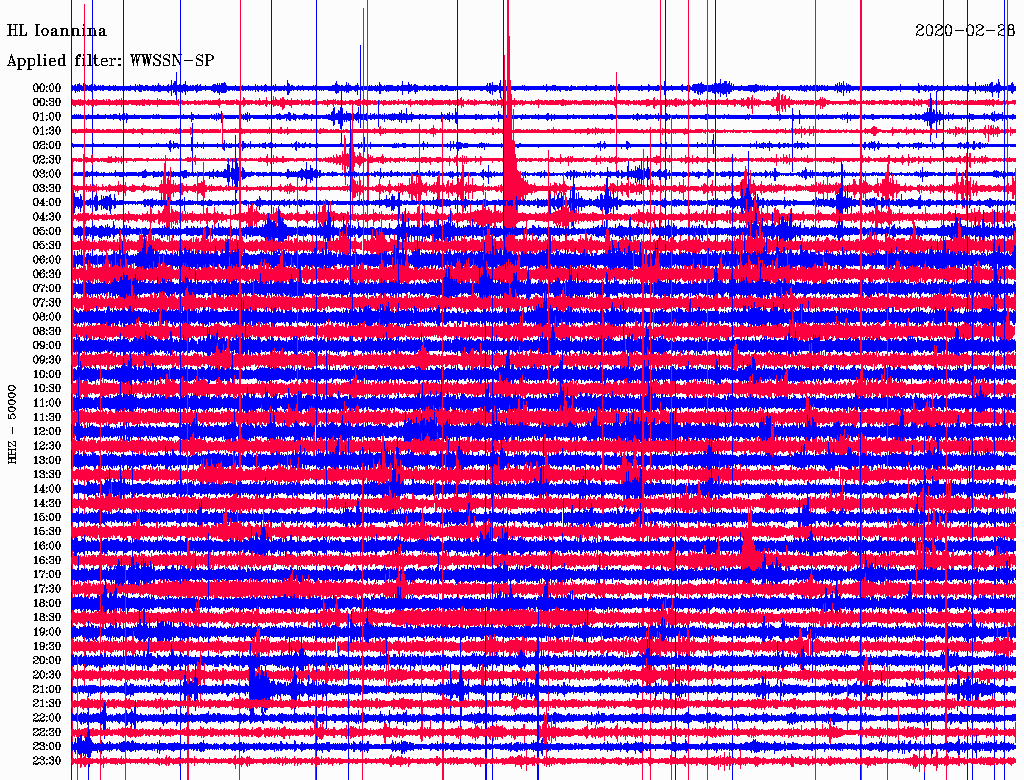
Task: Select the 22:30 time label
Action: (x=47, y=732)
